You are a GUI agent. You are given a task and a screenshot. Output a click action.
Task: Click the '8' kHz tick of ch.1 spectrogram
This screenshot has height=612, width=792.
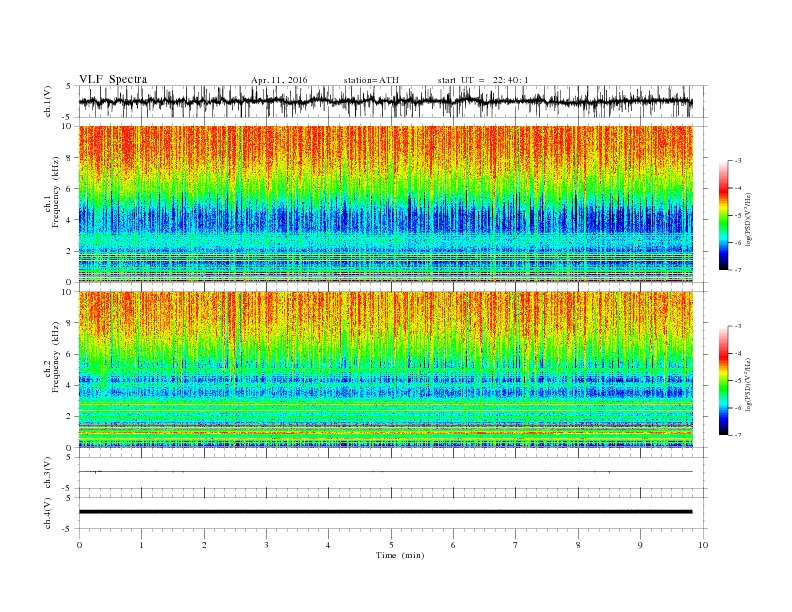[70, 158]
